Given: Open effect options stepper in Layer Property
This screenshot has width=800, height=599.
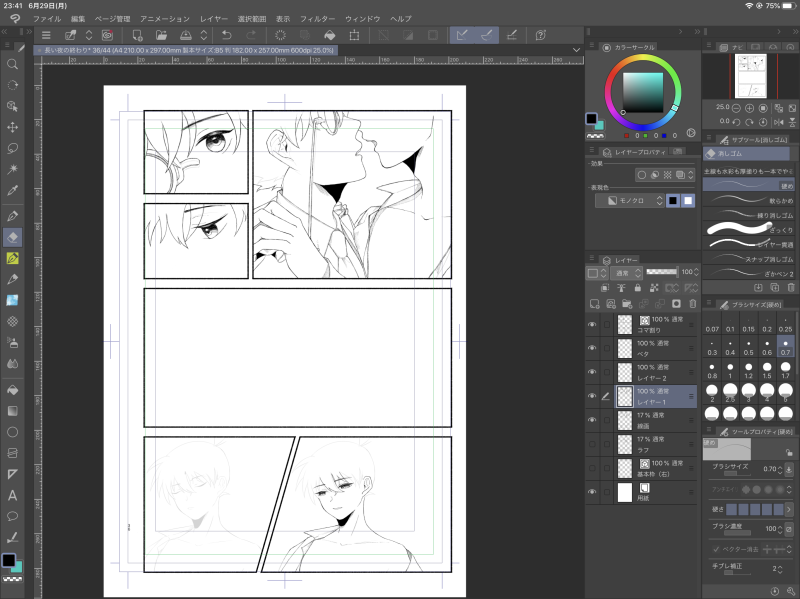Looking at the screenshot, I should pos(691,175).
